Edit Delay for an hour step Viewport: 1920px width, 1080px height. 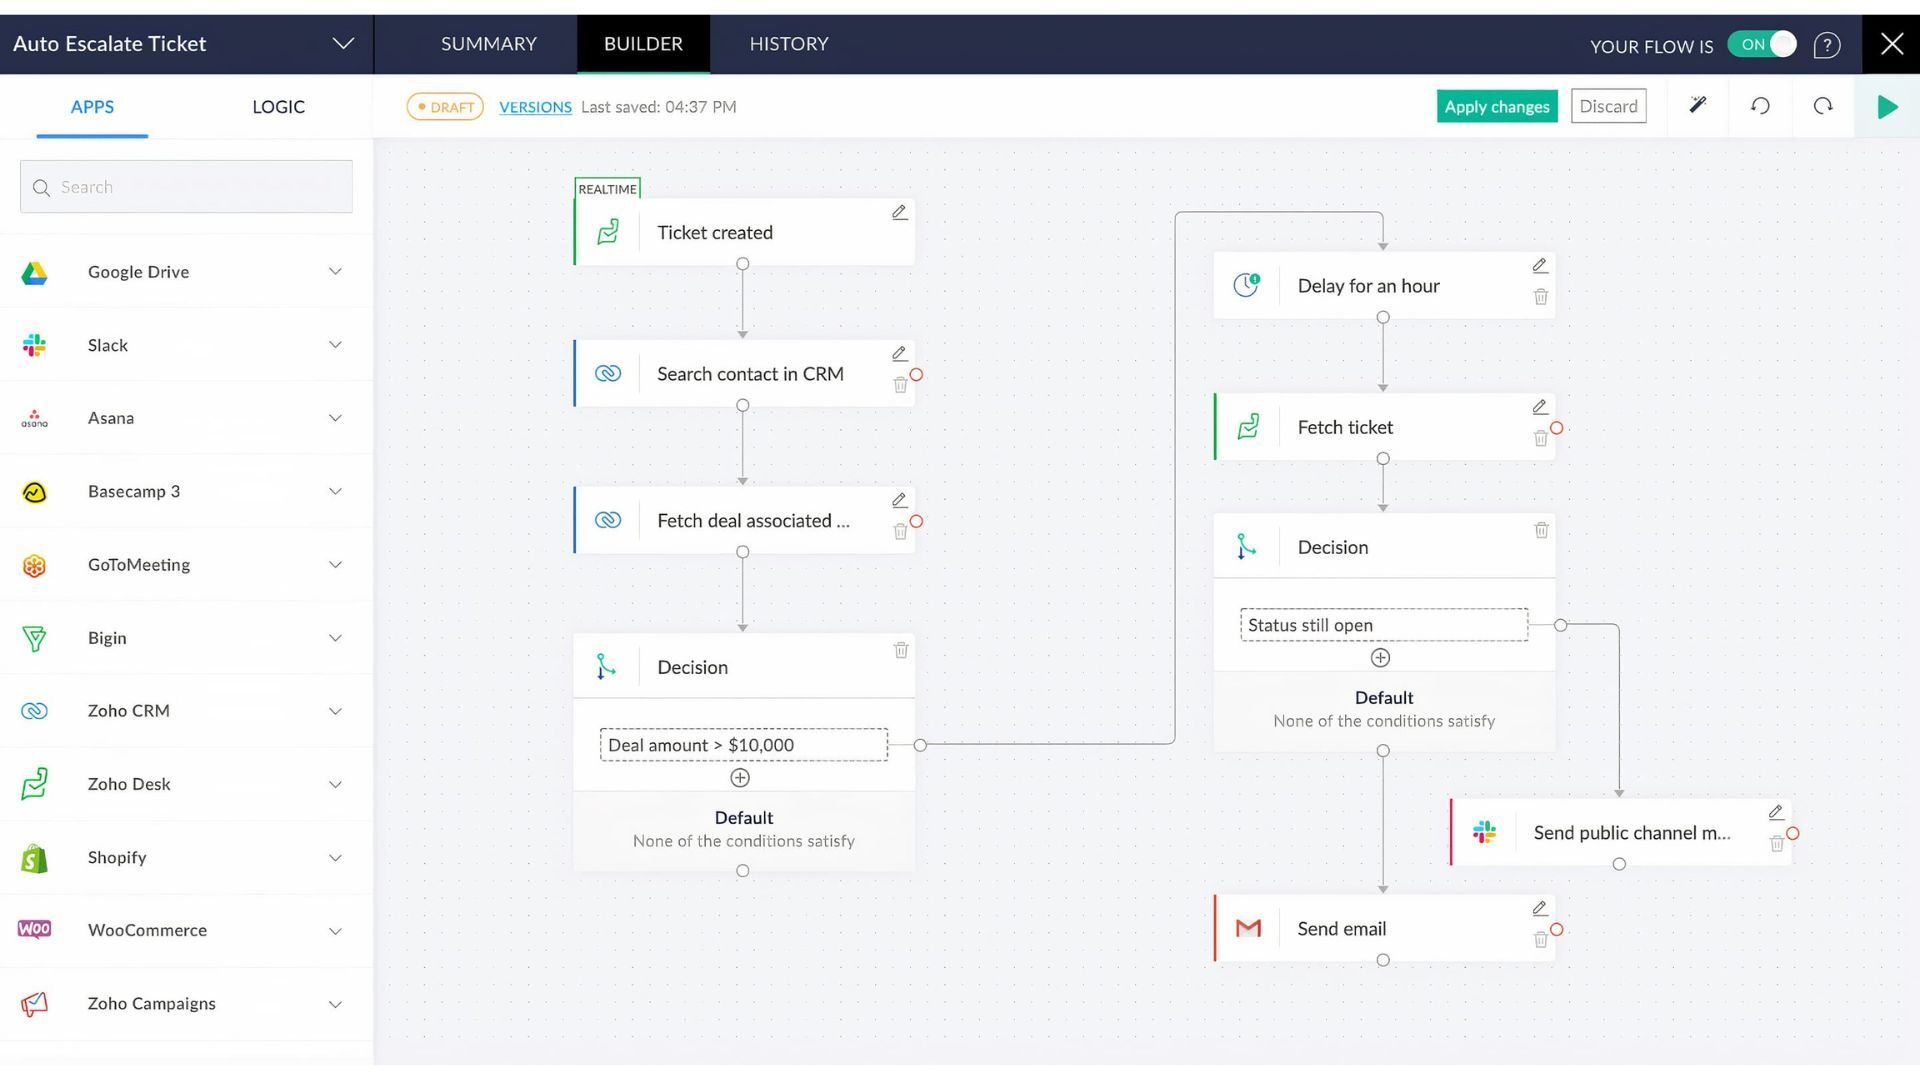click(1540, 266)
